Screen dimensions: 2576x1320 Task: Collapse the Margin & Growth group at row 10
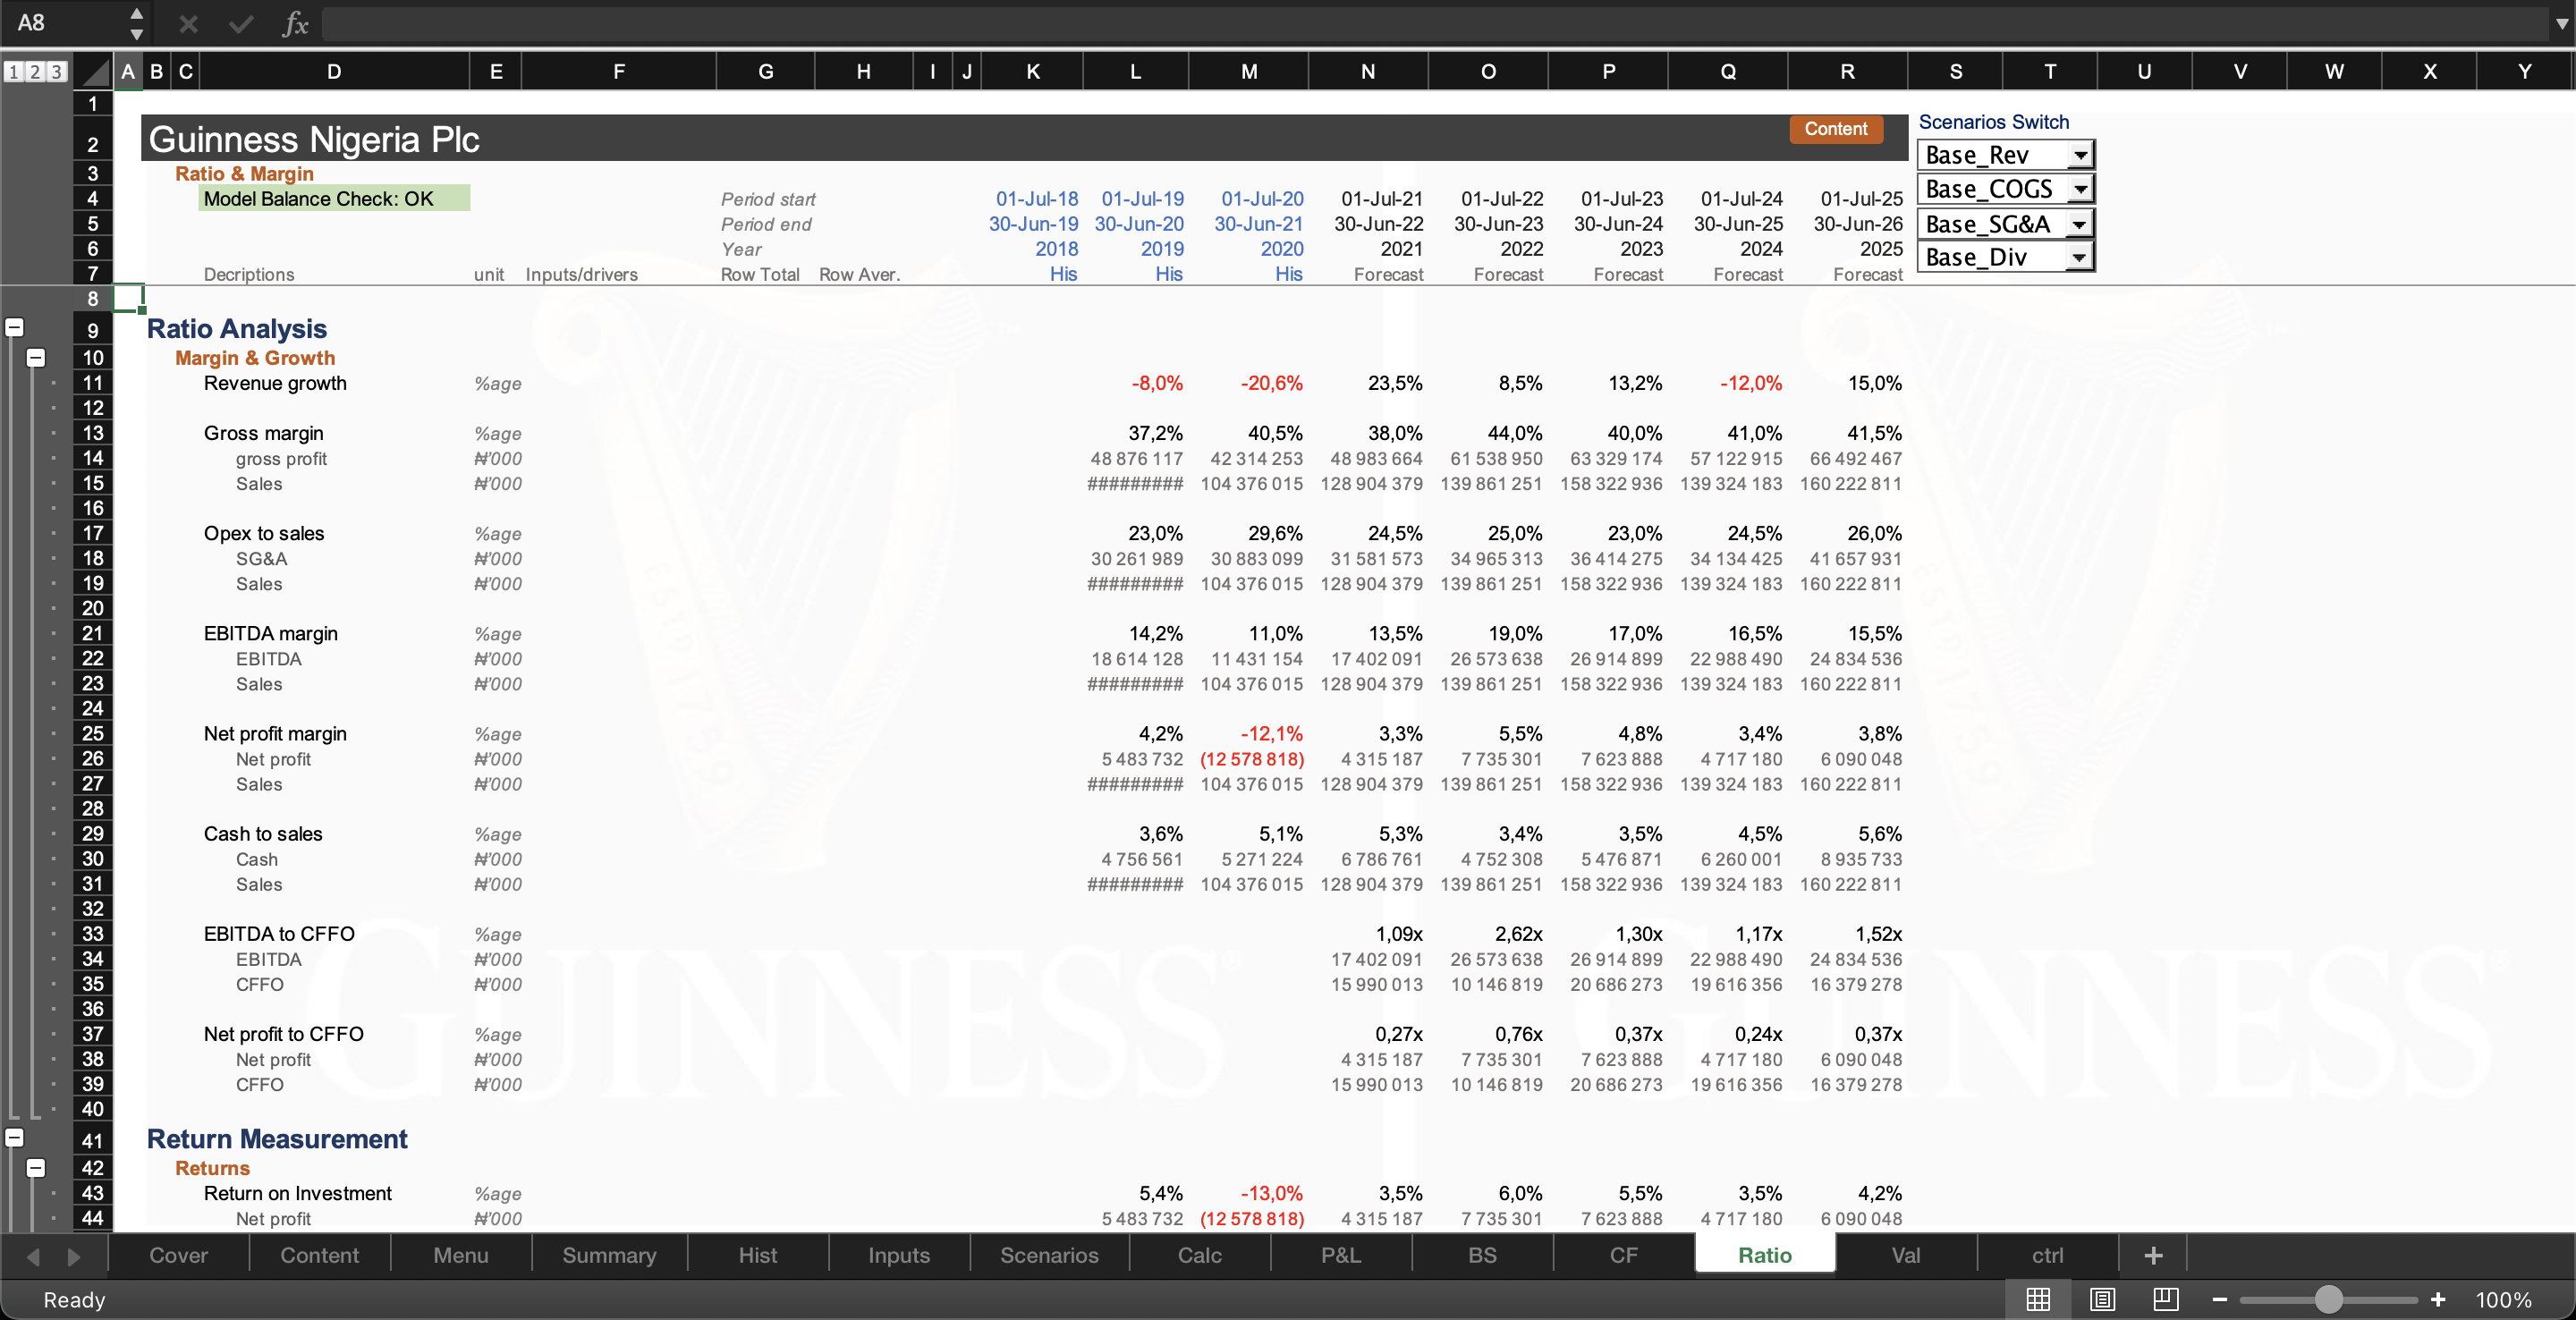click(x=35, y=358)
